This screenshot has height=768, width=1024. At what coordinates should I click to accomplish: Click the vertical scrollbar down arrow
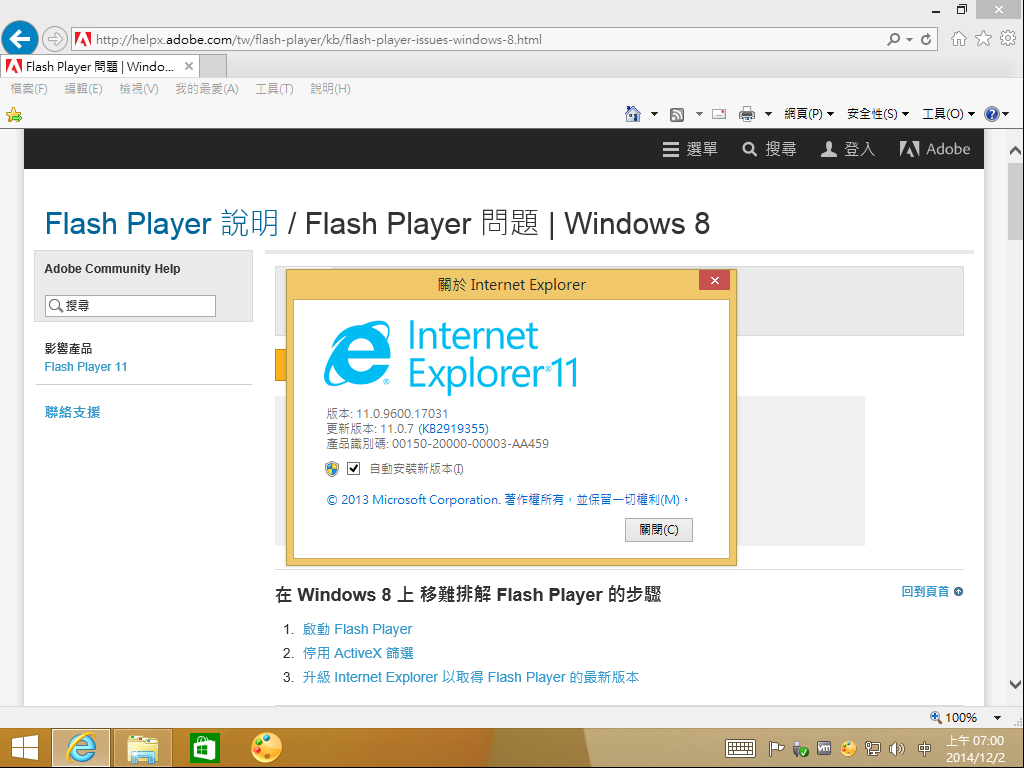(x=1015, y=684)
